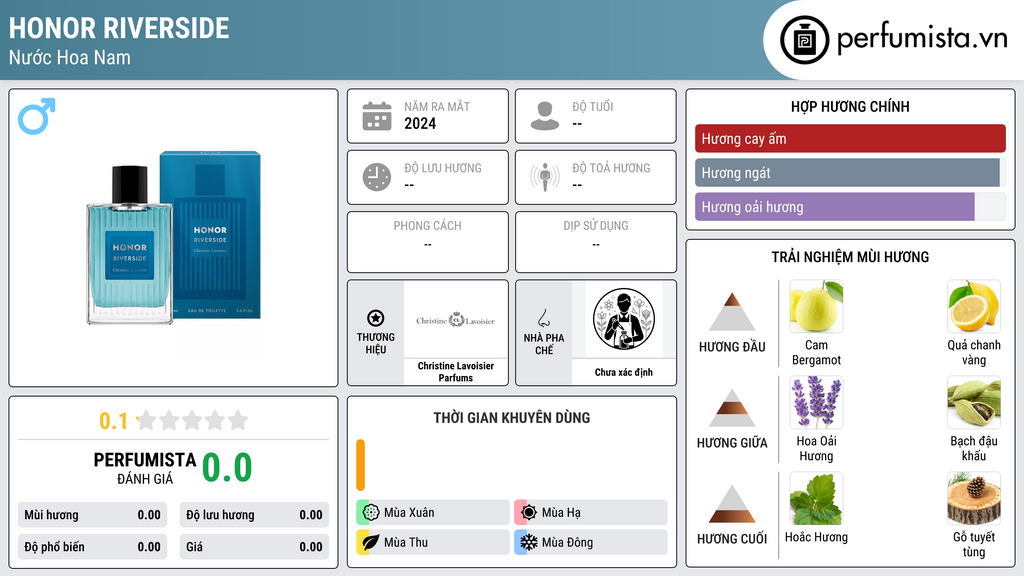
Task: Click the Christine Lavoisier Parfums brand name
Action: [455, 372]
